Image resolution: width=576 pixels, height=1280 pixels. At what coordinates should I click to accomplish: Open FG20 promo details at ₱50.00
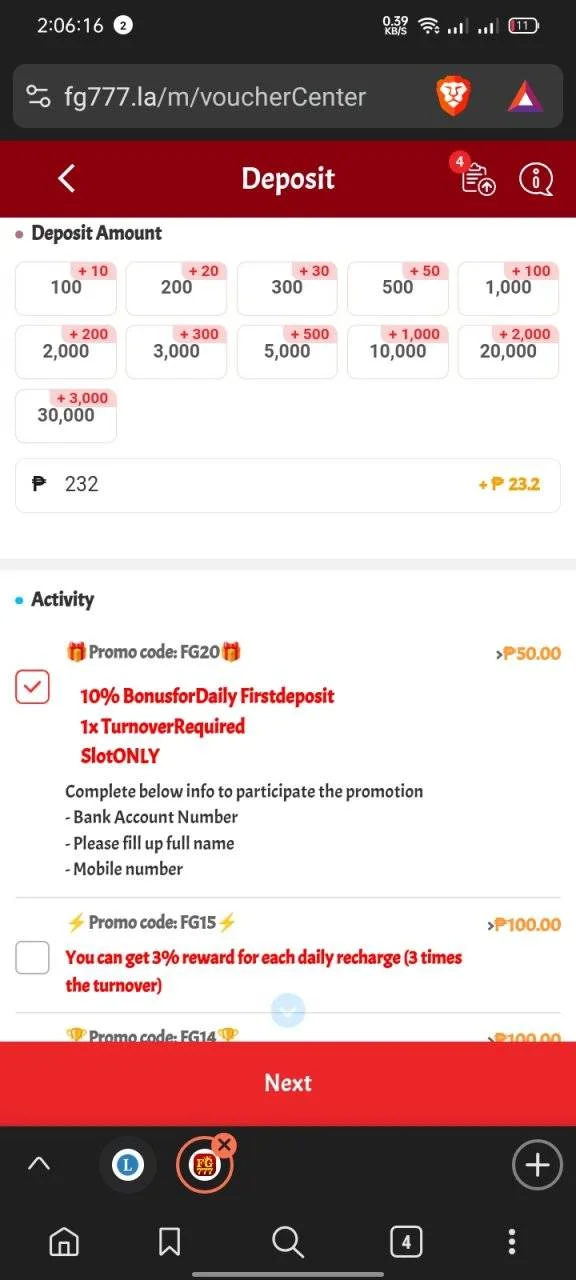[528, 653]
